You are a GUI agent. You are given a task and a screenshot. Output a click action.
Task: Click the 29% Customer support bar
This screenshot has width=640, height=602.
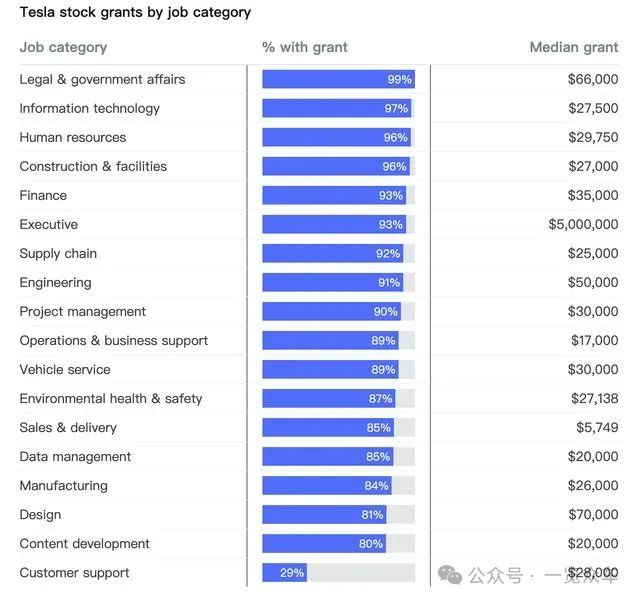pos(284,573)
